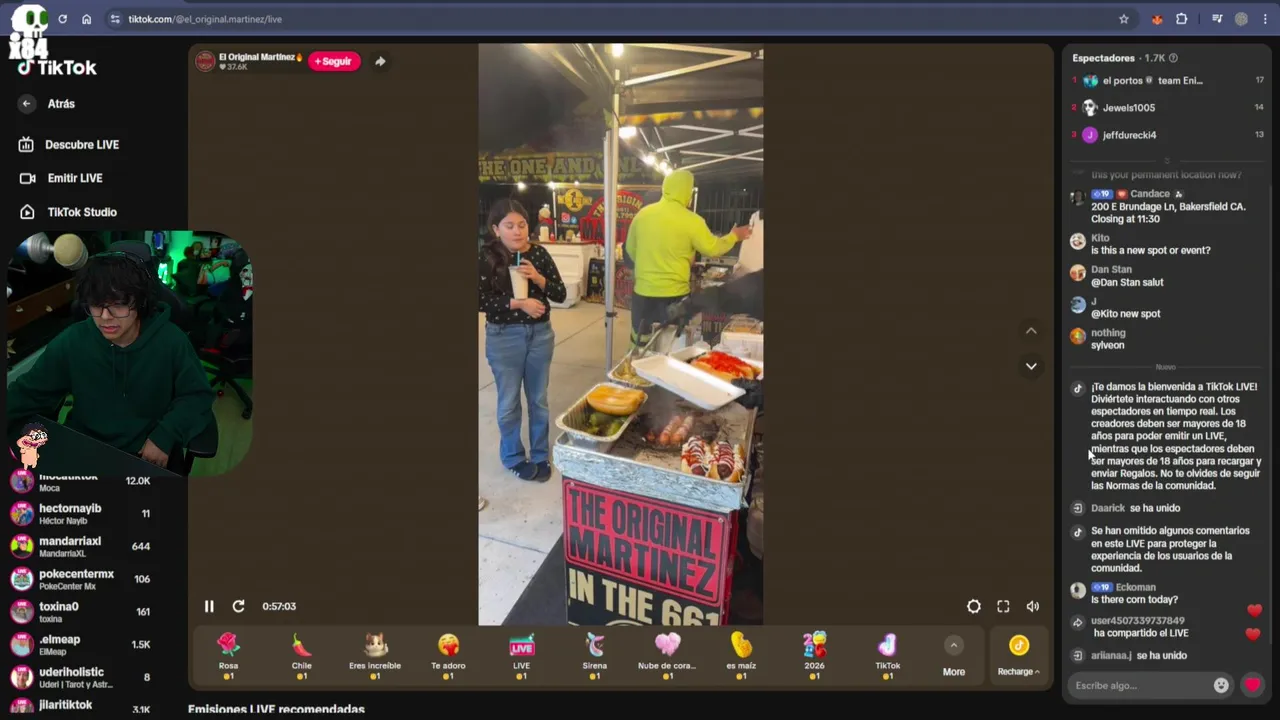The height and width of the screenshot is (720, 1280).
Task: Open hectornayib in followed list
Action: 80,514
